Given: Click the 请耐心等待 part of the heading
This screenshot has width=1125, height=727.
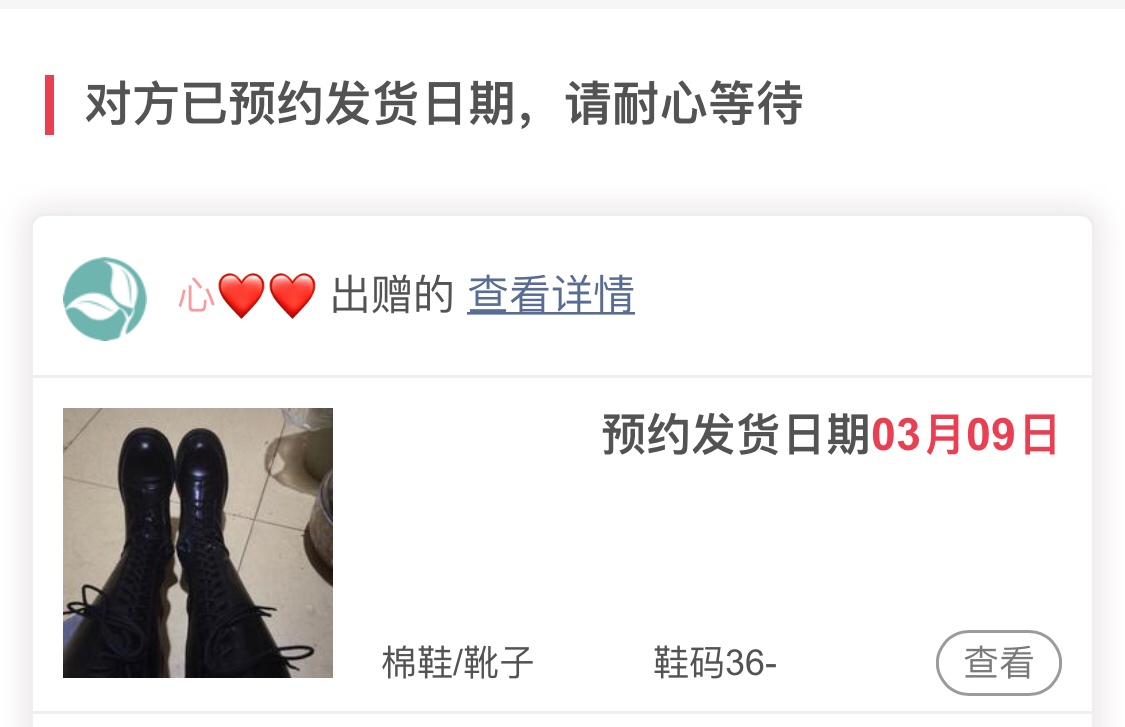Looking at the screenshot, I should [684, 104].
